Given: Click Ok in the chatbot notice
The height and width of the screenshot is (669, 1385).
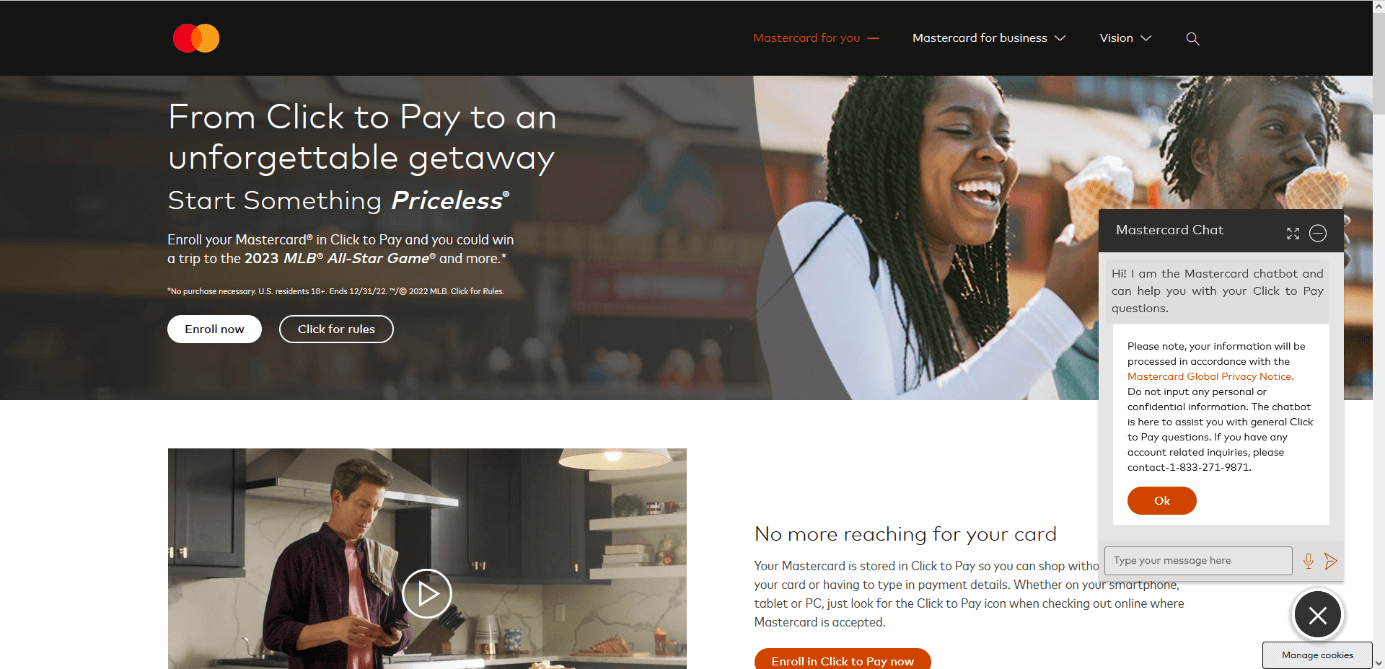Looking at the screenshot, I should click(1162, 501).
